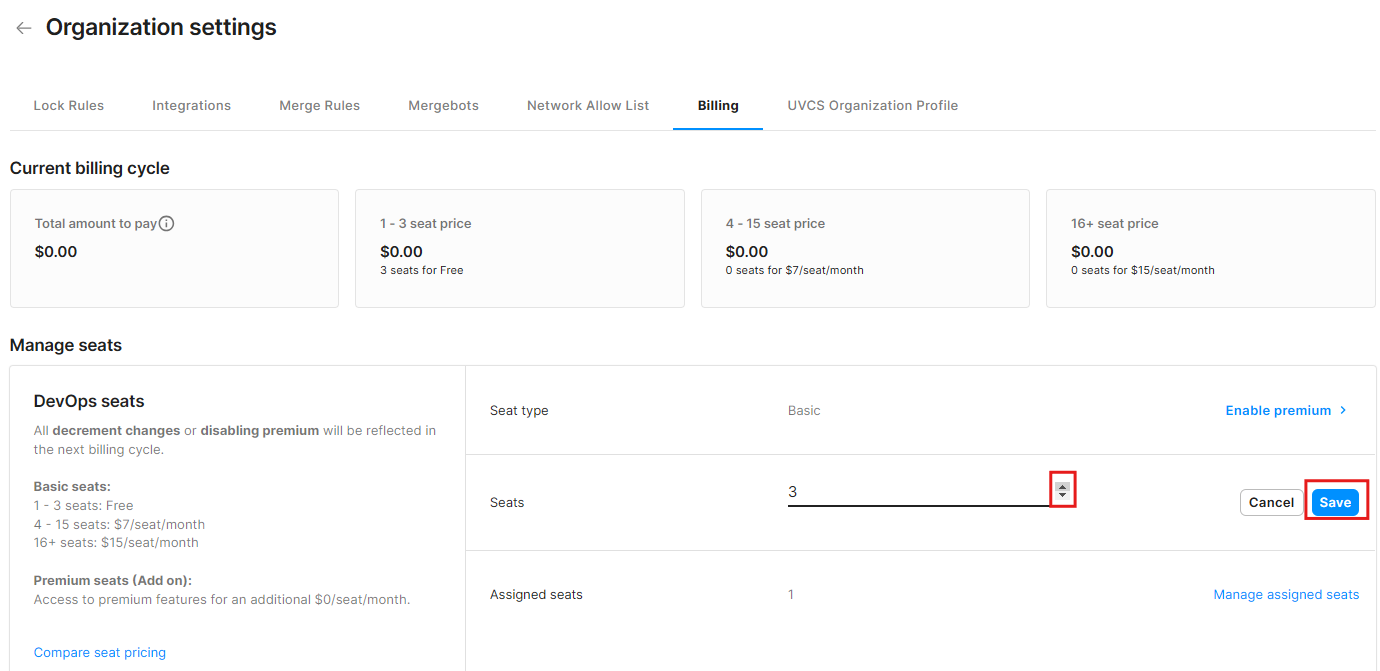
Task: Open Manage assigned seats link
Action: [1286, 595]
